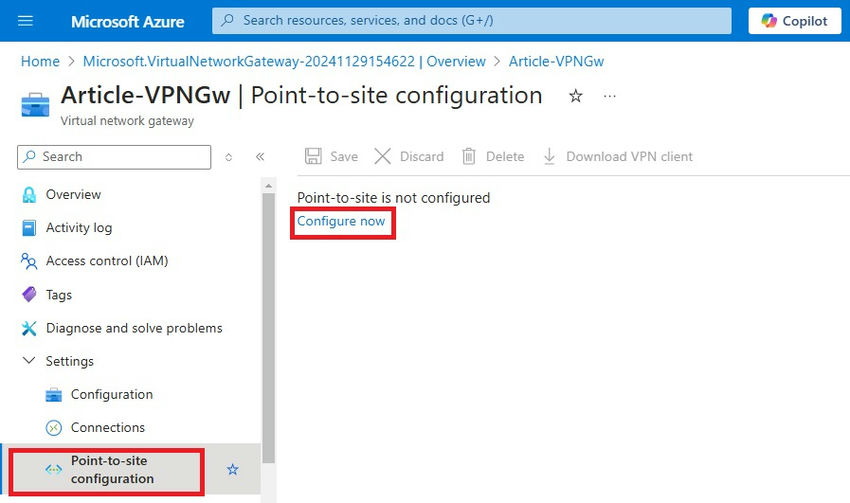The height and width of the screenshot is (503, 850).
Task: Click the sidebar scrollbar up arrow
Action: click(x=268, y=186)
